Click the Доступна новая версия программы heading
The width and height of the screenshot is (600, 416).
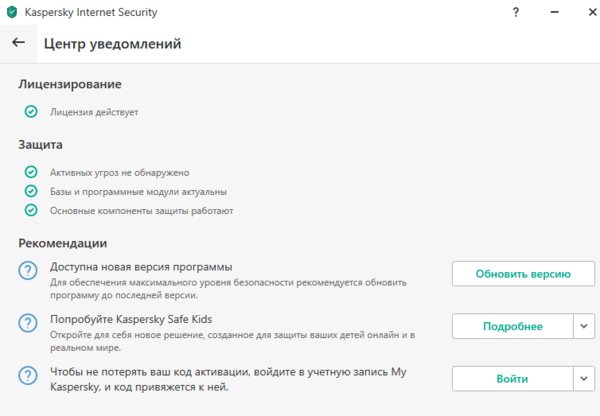[x=141, y=267]
